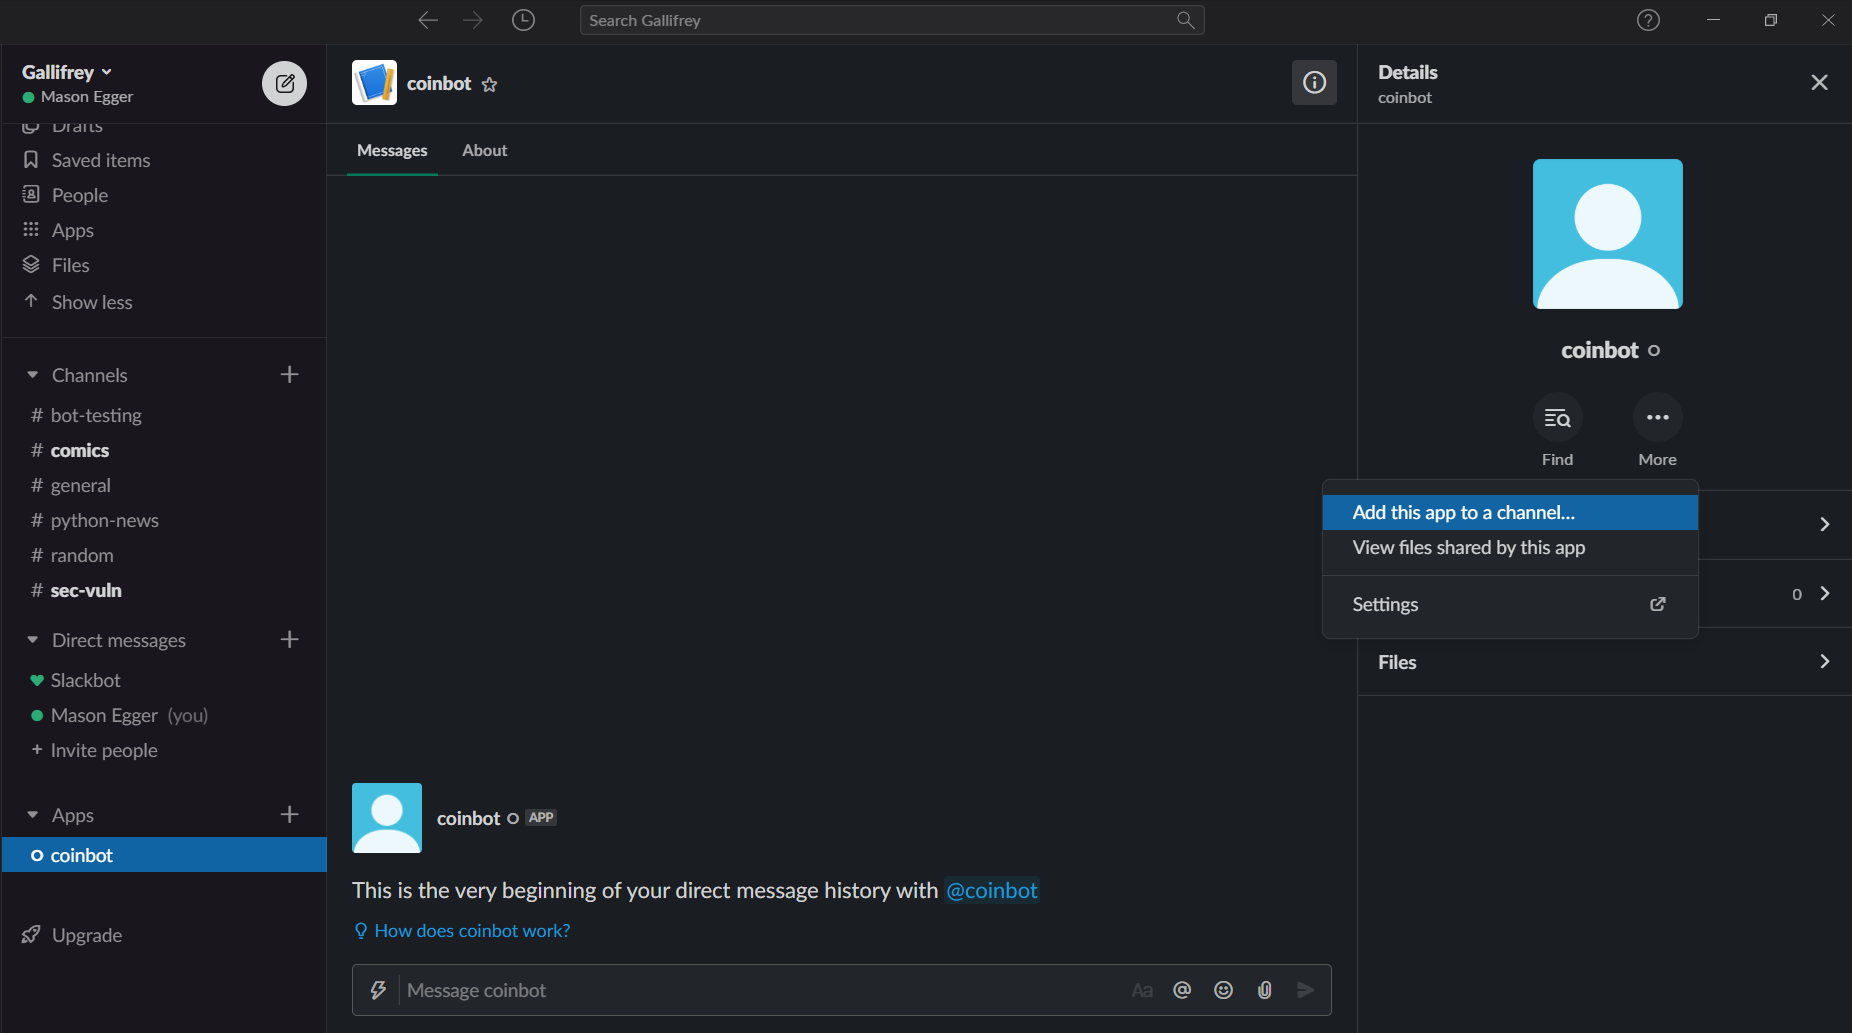This screenshot has height=1033, width=1852.
Task: Collapse the Direct messages section
Action: (32, 640)
